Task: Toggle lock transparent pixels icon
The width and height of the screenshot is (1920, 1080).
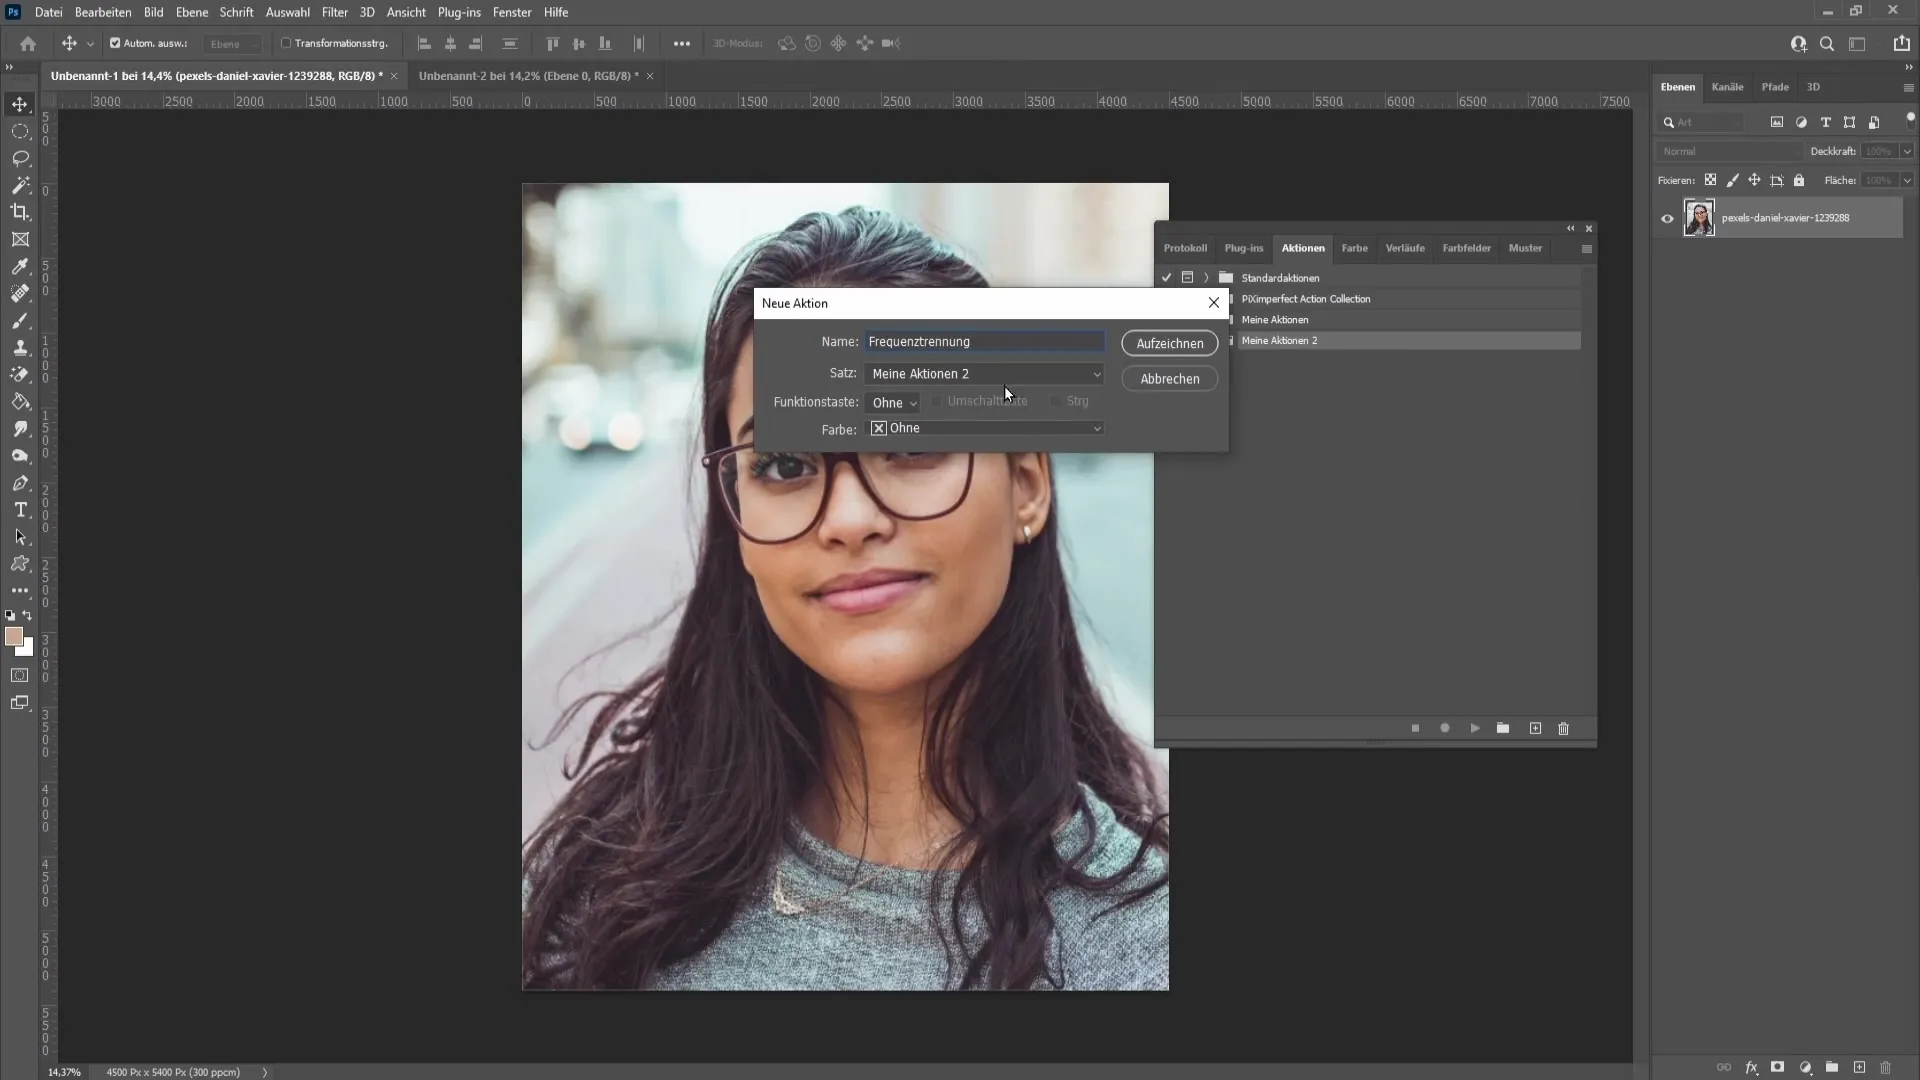Action: [x=1711, y=180]
